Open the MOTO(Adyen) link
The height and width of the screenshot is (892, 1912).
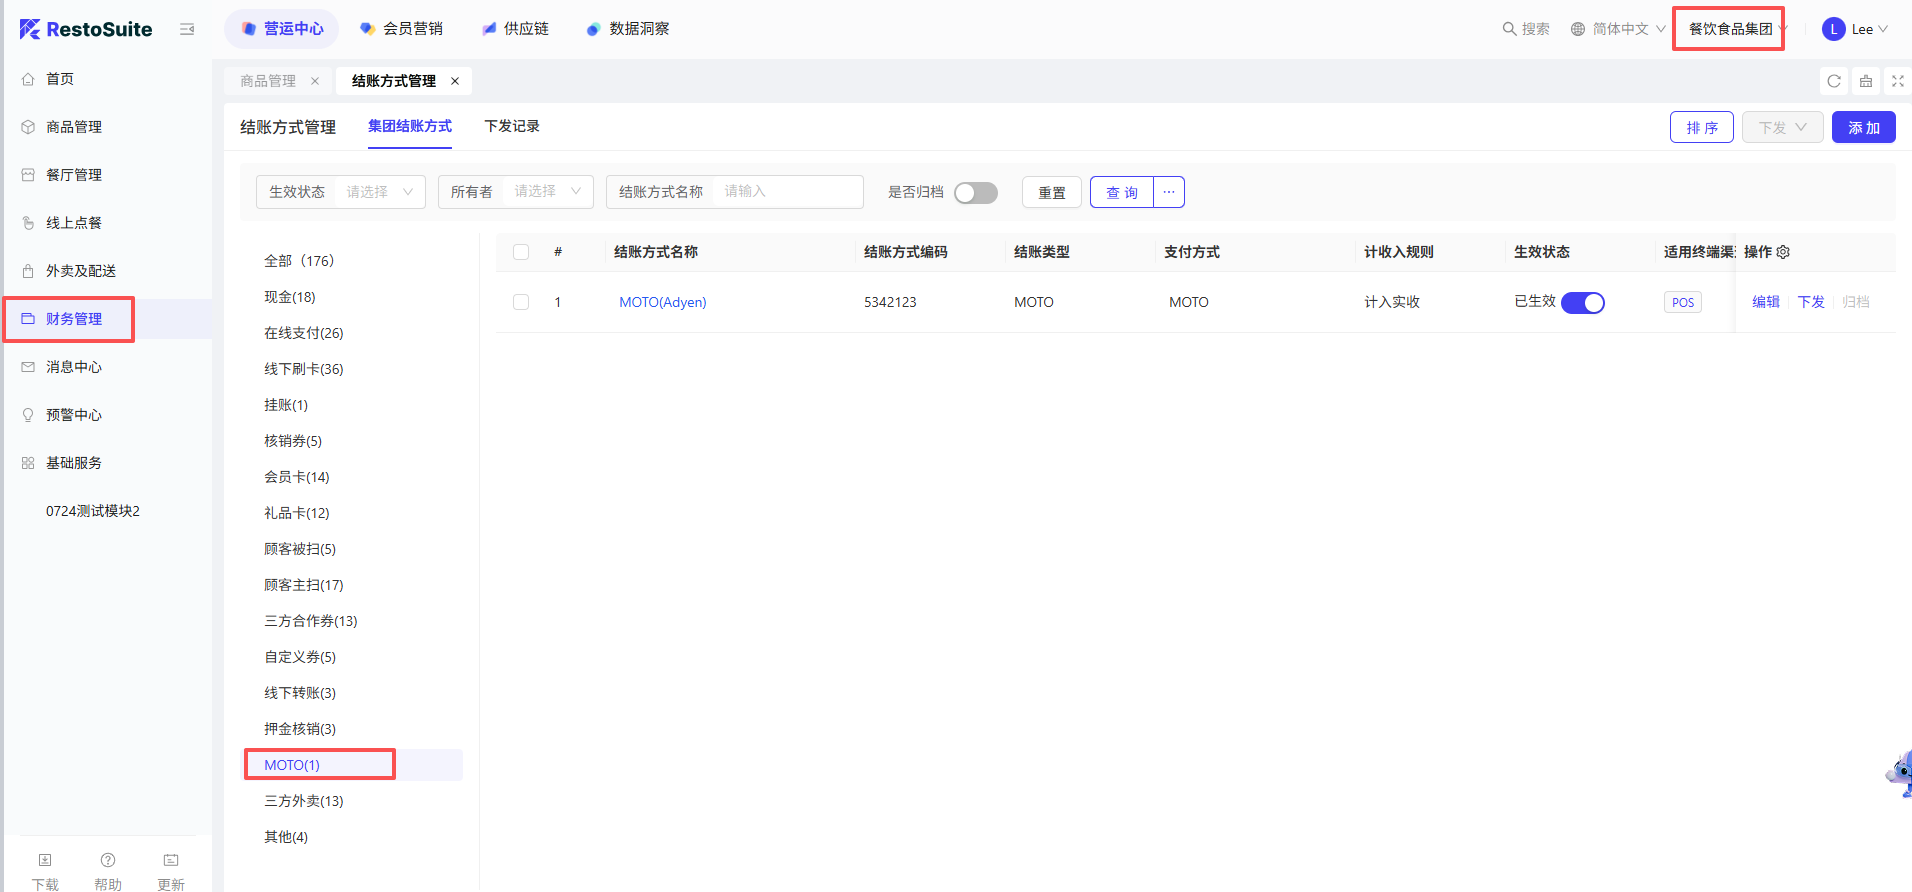662,302
